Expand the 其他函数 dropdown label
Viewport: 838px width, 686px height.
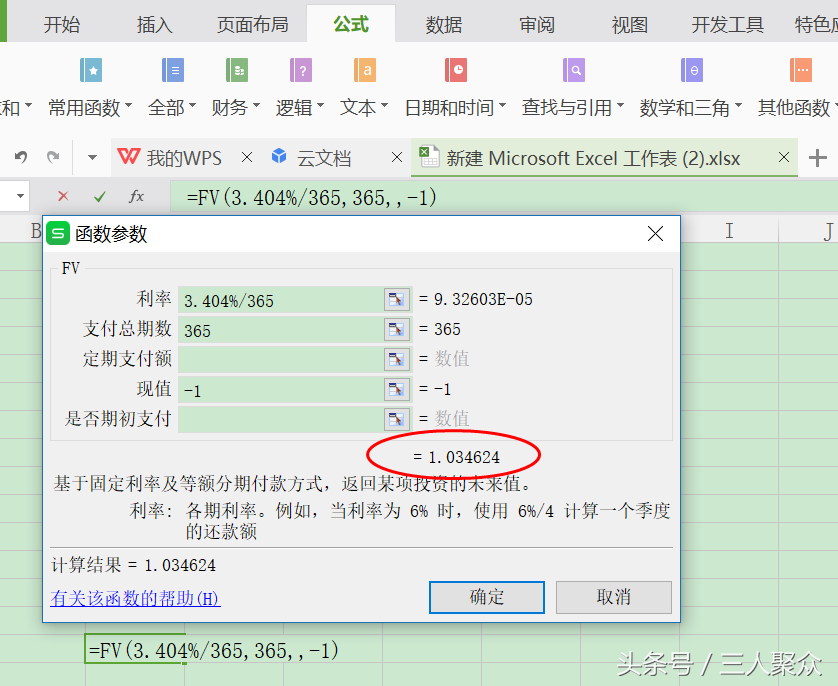[797, 108]
